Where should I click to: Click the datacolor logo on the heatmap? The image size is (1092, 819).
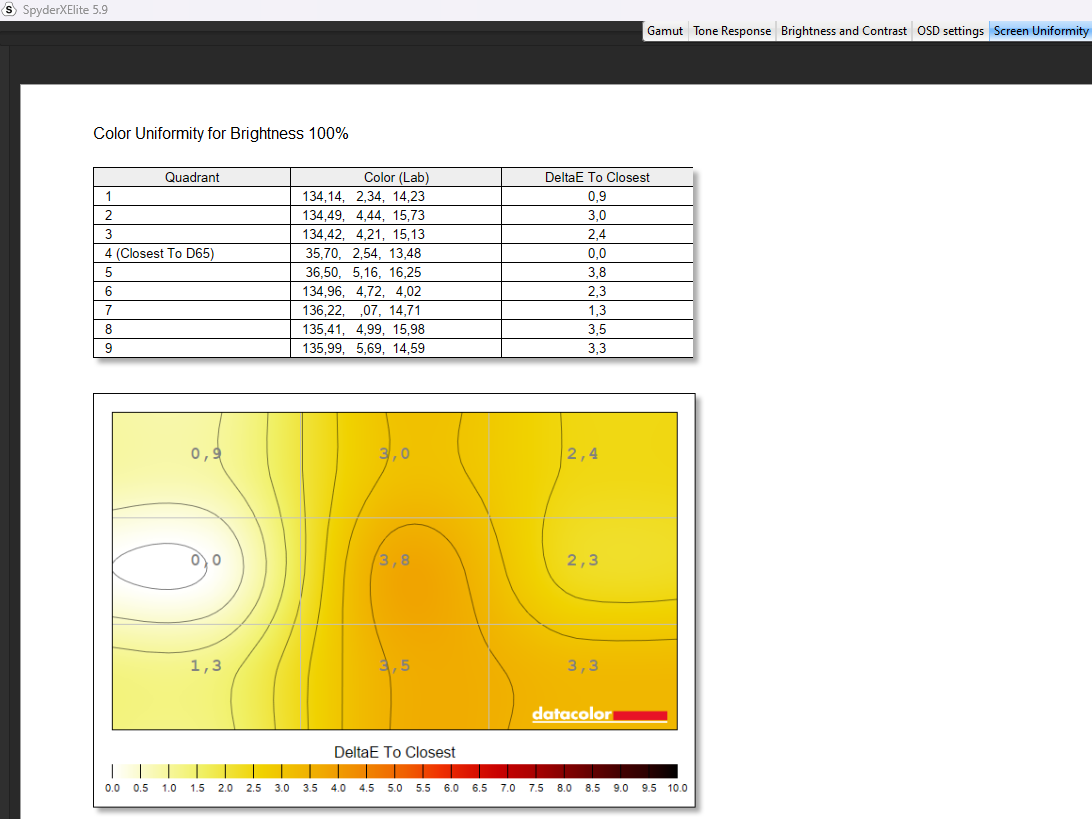(598, 714)
